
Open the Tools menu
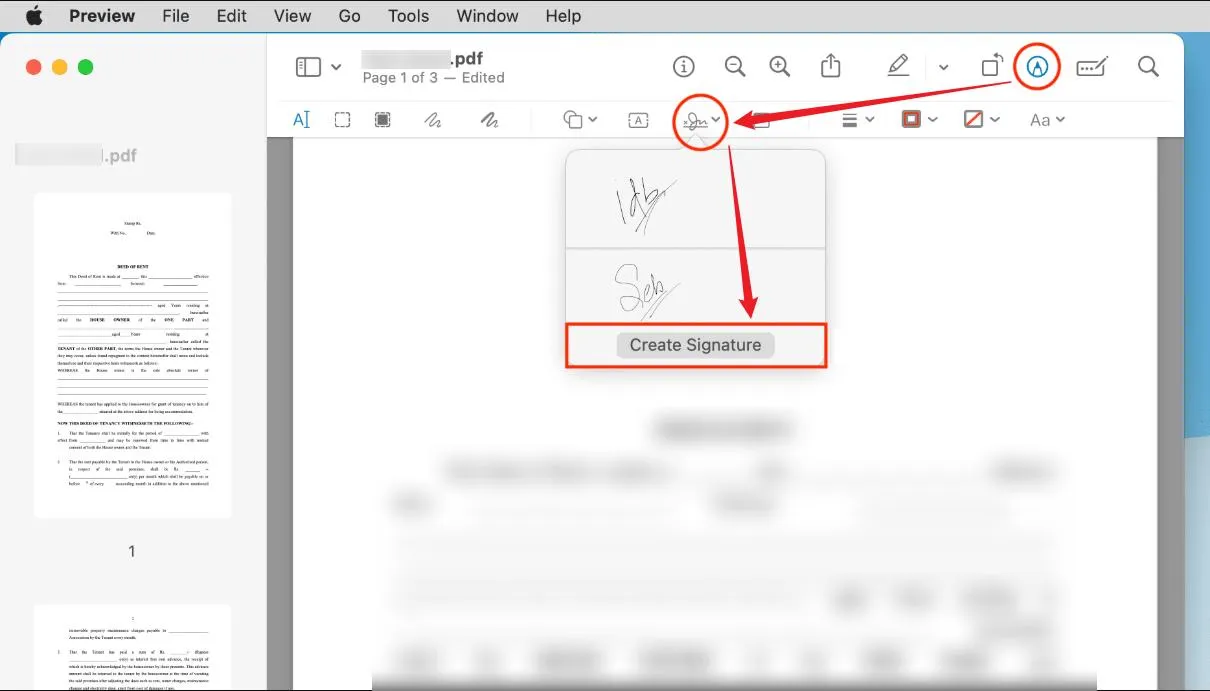(x=409, y=16)
